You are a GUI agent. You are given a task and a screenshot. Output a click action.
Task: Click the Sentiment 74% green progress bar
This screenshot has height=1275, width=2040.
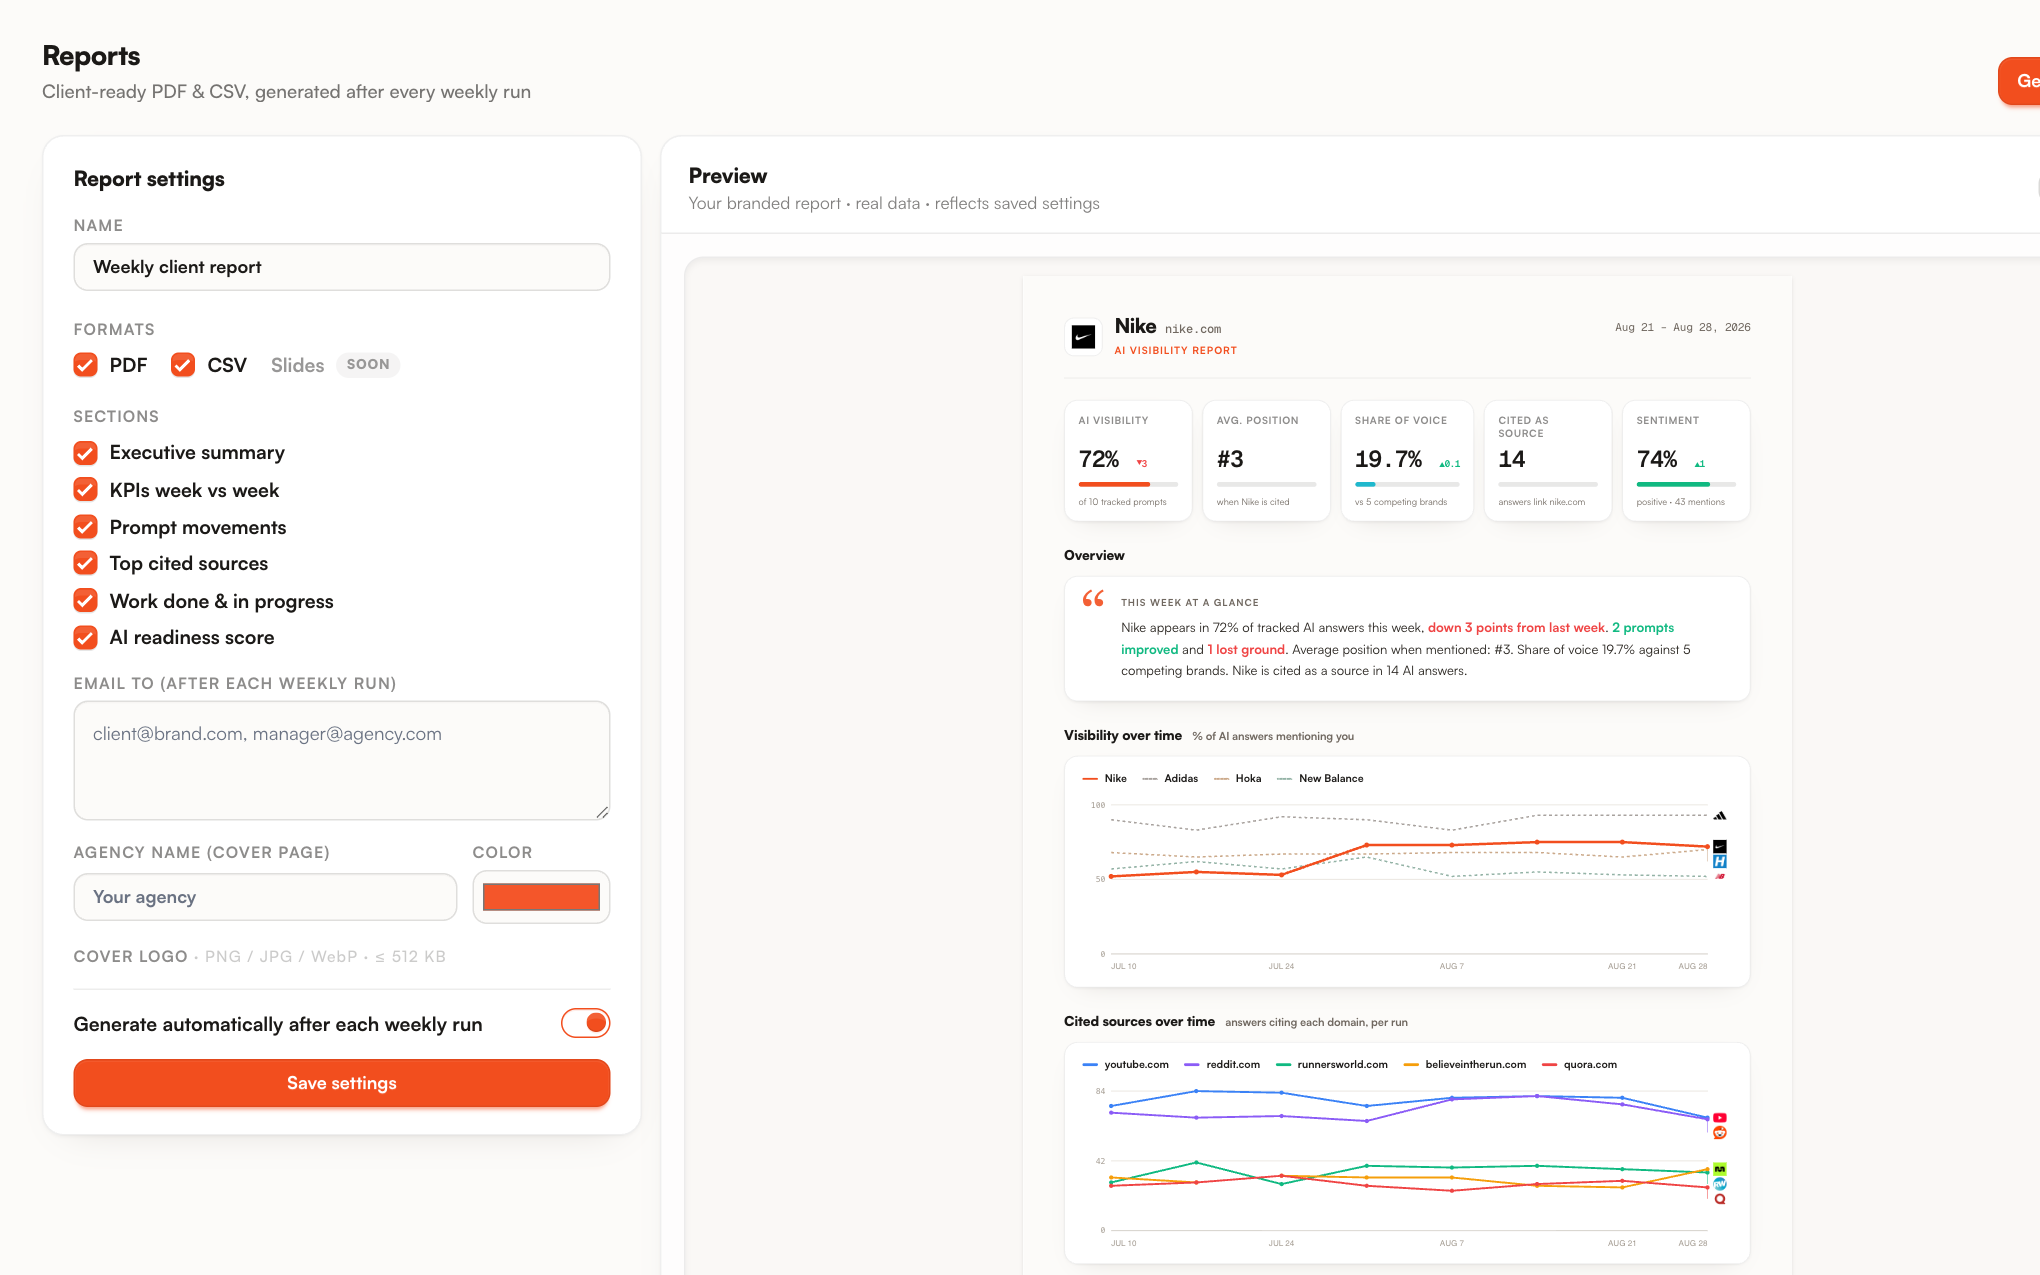[x=1686, y=485]
